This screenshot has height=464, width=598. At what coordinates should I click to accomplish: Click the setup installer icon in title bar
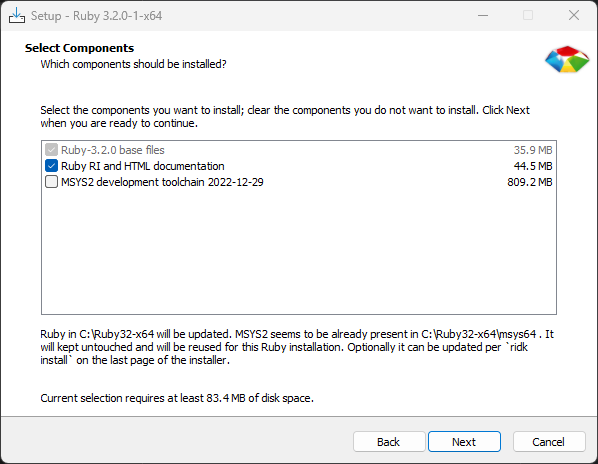(x=17, y=16)
